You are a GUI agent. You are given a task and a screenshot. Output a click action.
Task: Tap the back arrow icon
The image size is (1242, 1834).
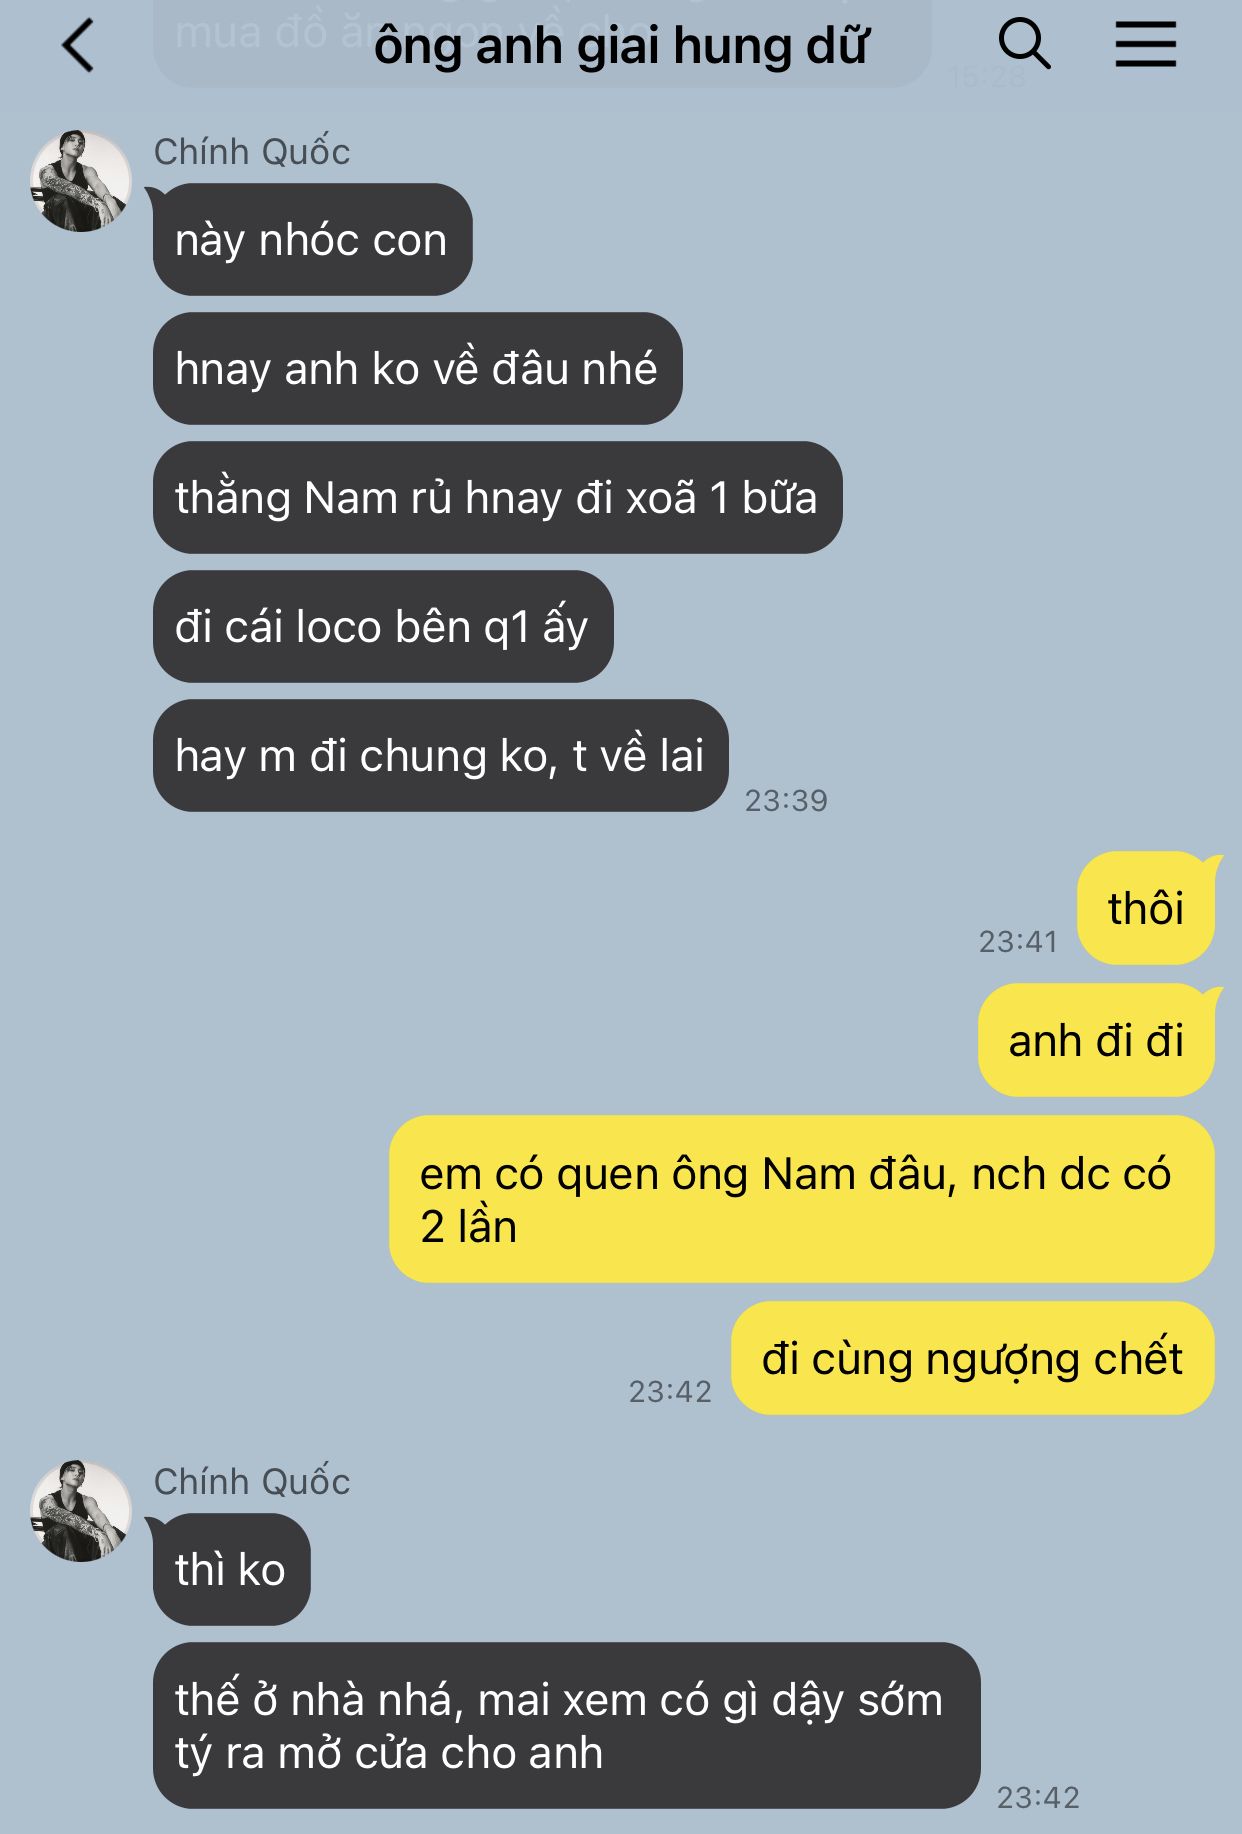pyautogui.click(x=78, y=46)
